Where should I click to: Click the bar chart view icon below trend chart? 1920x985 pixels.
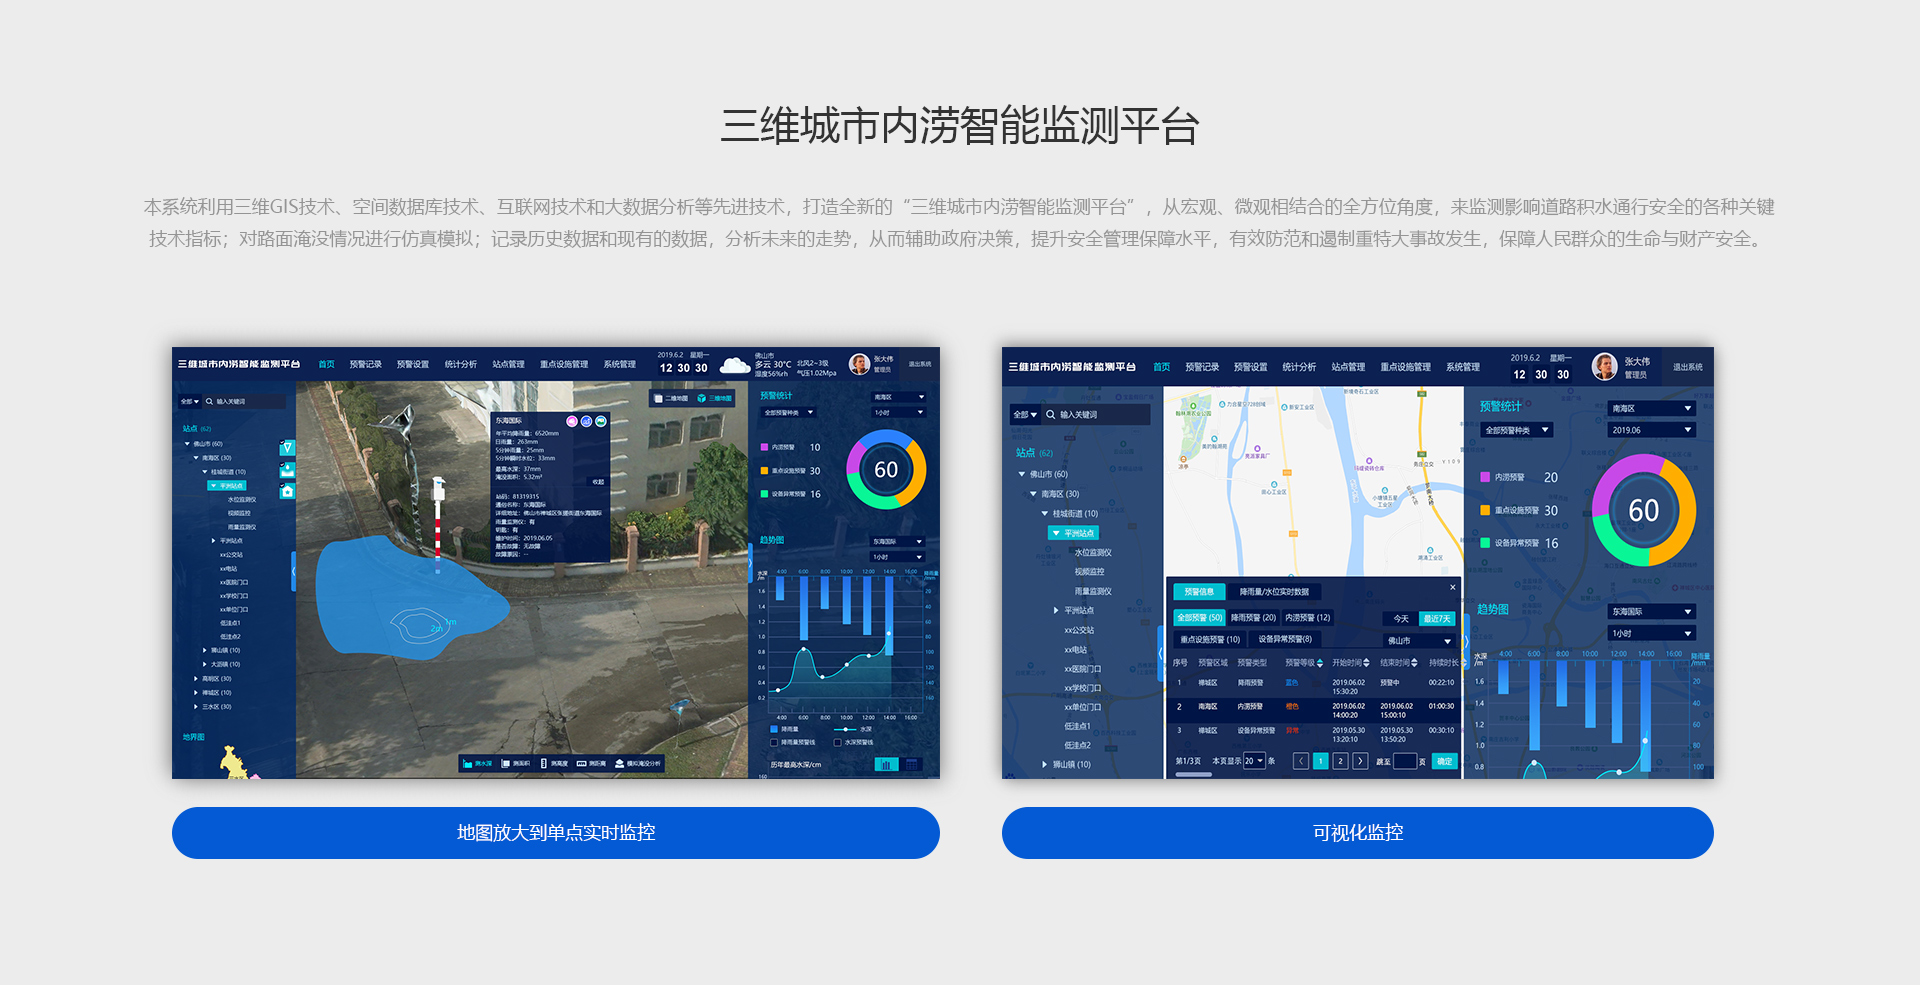coord(886,765)
